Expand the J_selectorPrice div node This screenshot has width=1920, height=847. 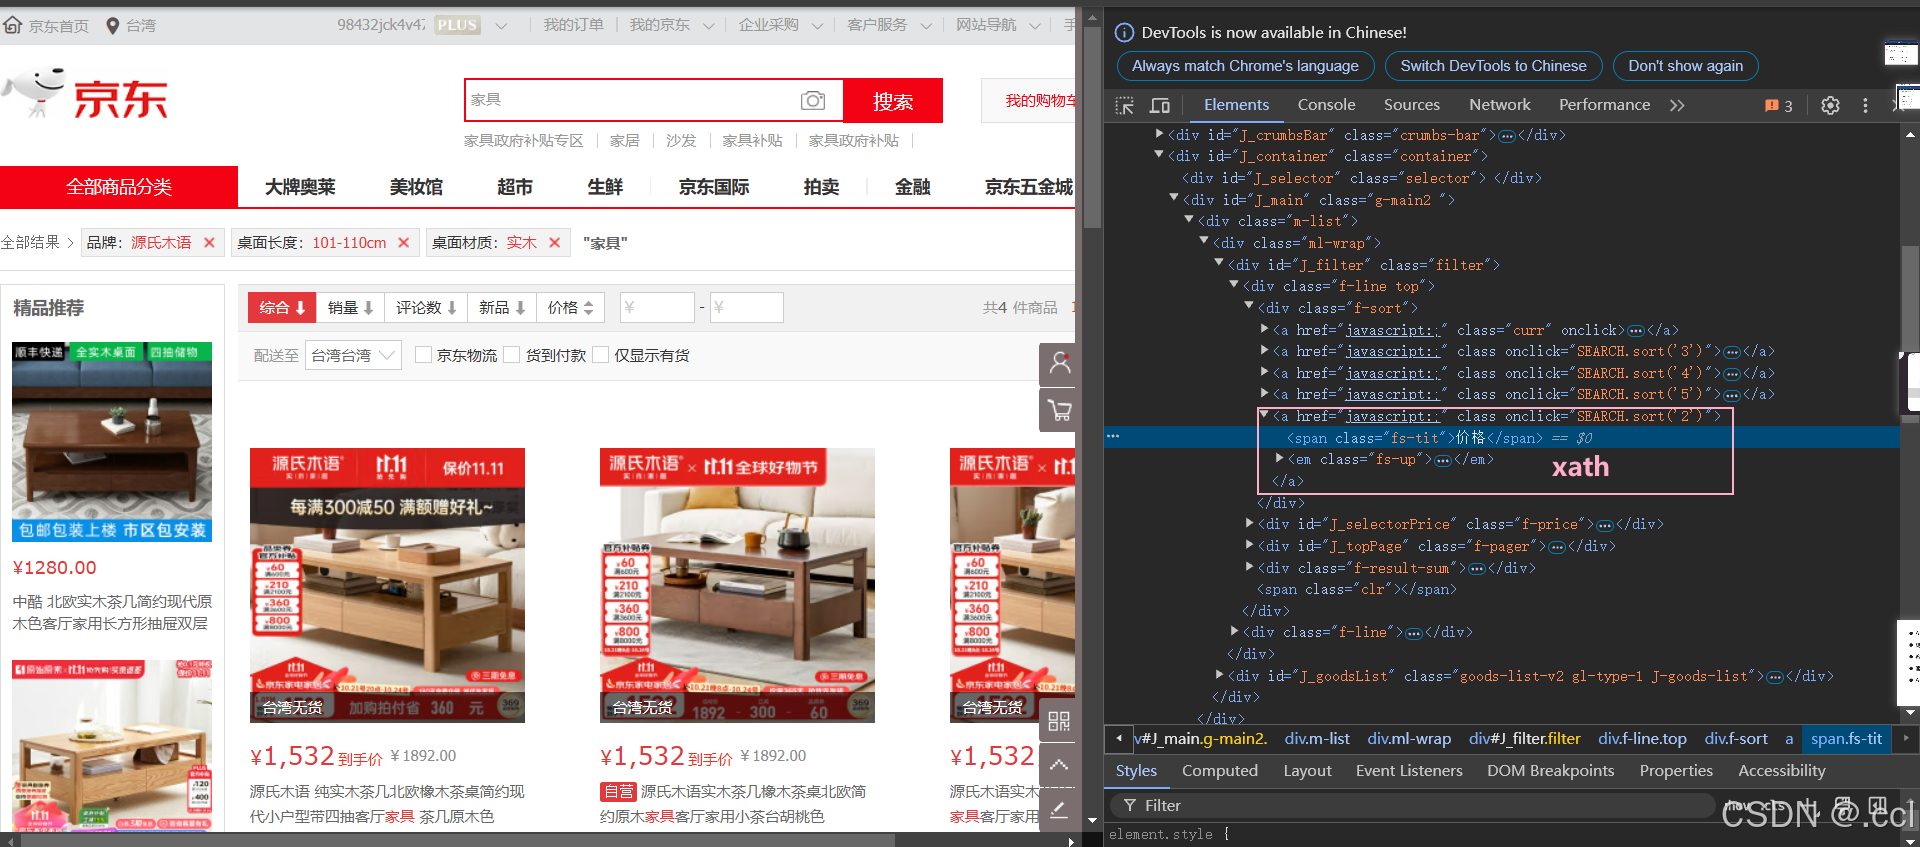click(1249, 523)
